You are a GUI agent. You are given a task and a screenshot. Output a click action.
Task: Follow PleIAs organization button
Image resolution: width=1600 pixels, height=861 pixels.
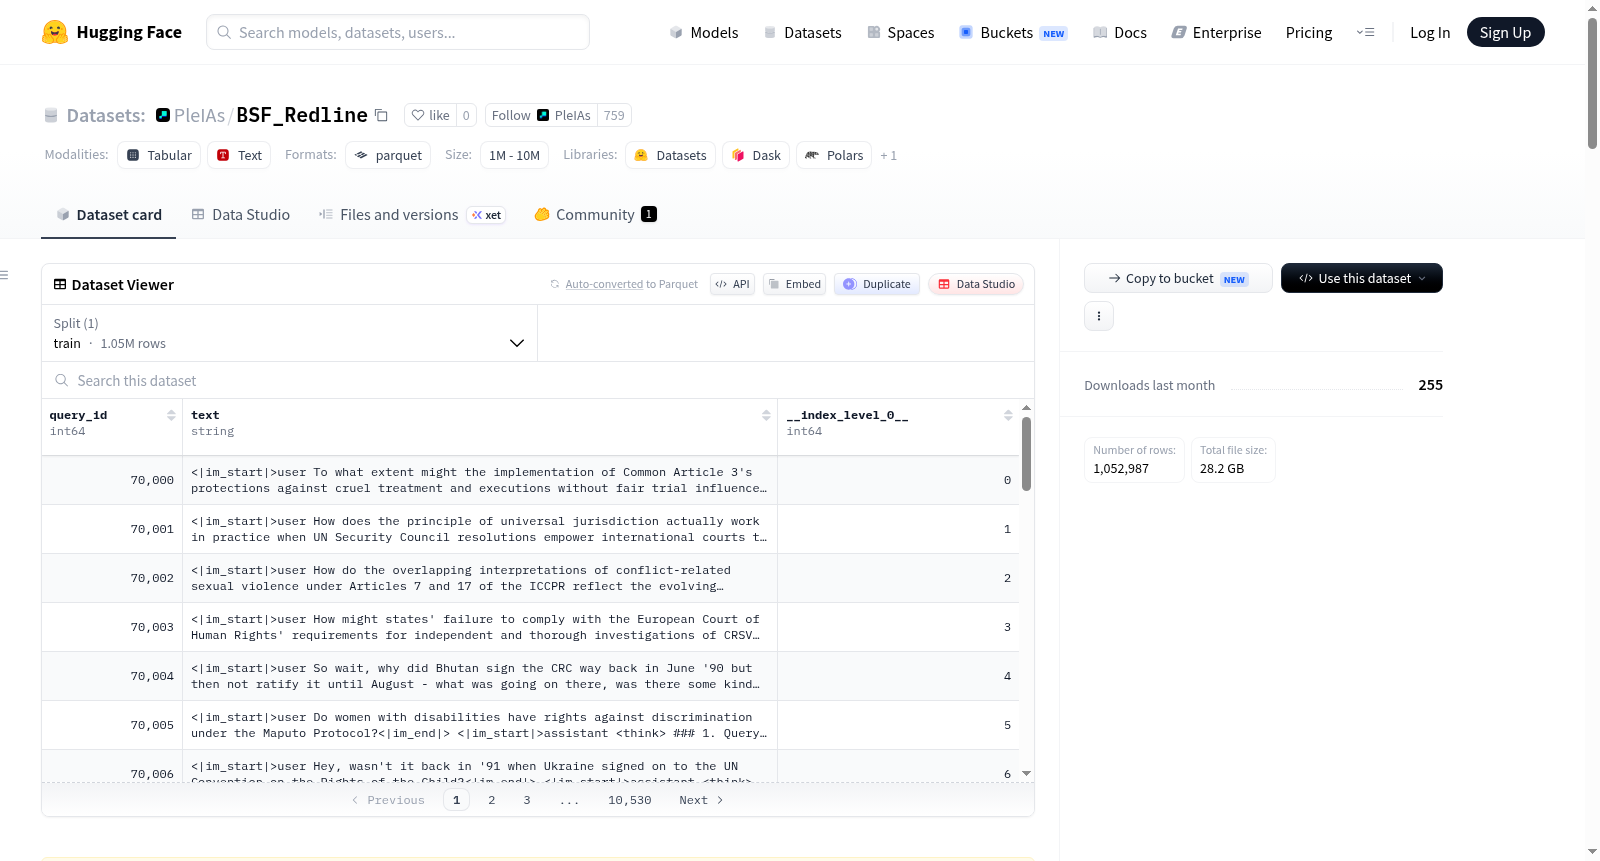(x=541, y=115)
